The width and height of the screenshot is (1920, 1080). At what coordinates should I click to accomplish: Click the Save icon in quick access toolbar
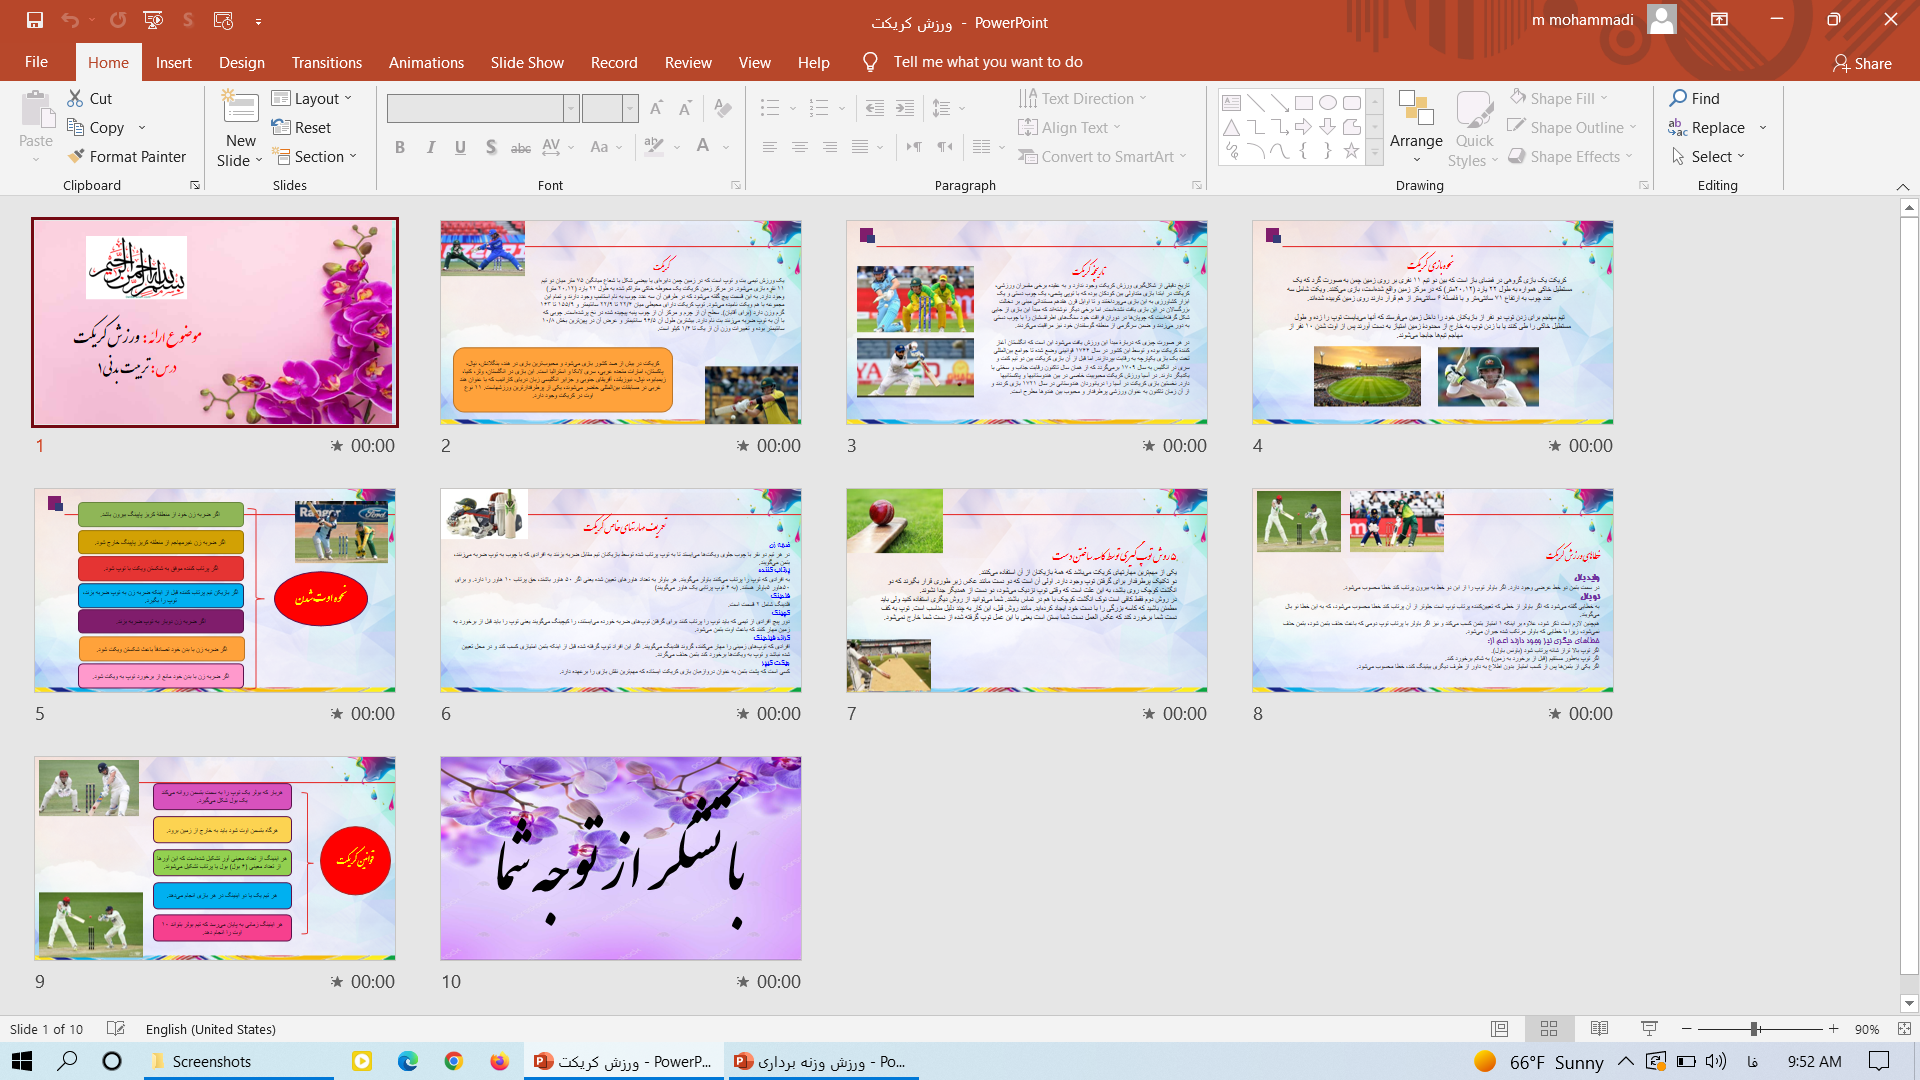(35, 20)
